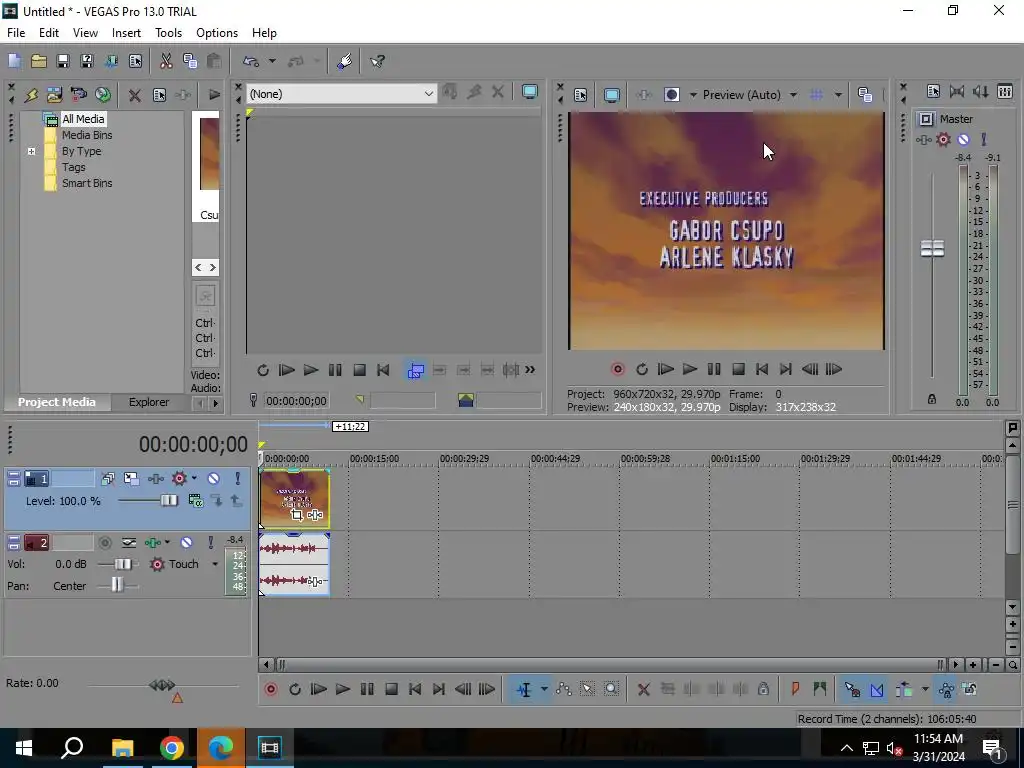Open Import Media icon in Project Media toolbar

click(54, 95)
